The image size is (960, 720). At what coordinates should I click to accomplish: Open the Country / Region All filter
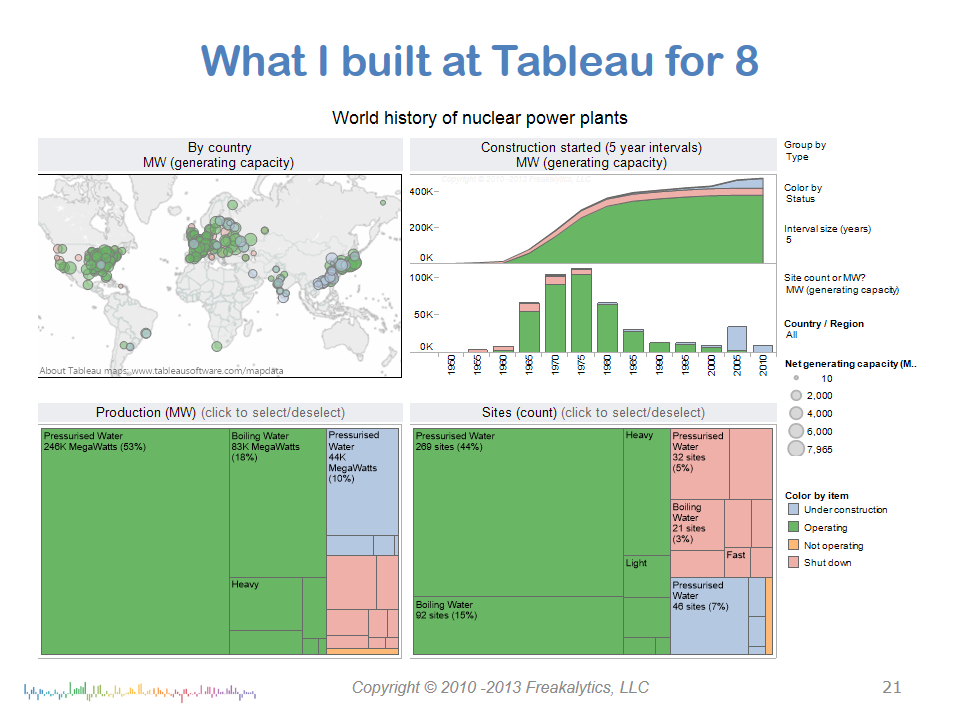coord(792,335)
